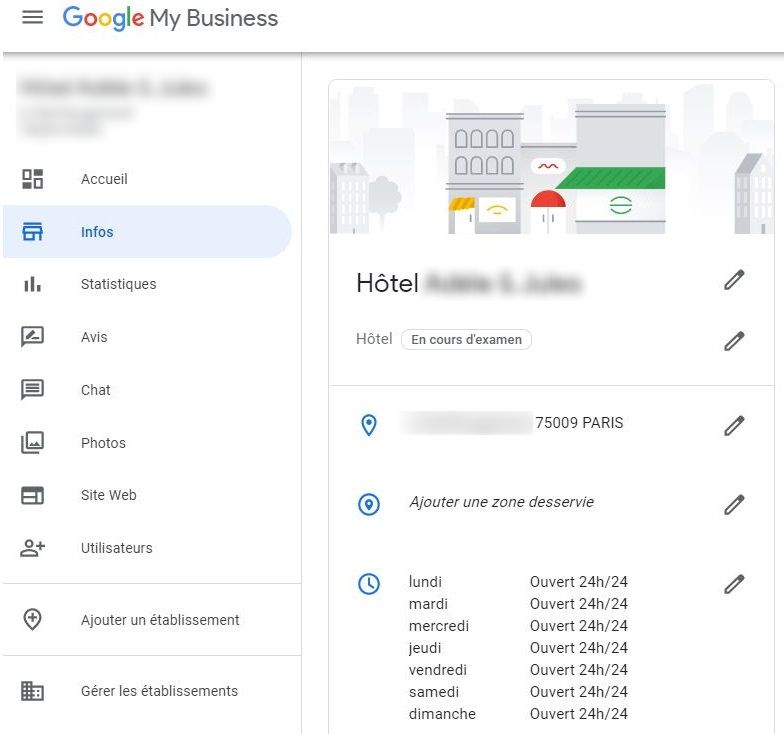Edit the hotel name with pencil icon
This screenshot has height=734, width=784.
pos(734,281)
